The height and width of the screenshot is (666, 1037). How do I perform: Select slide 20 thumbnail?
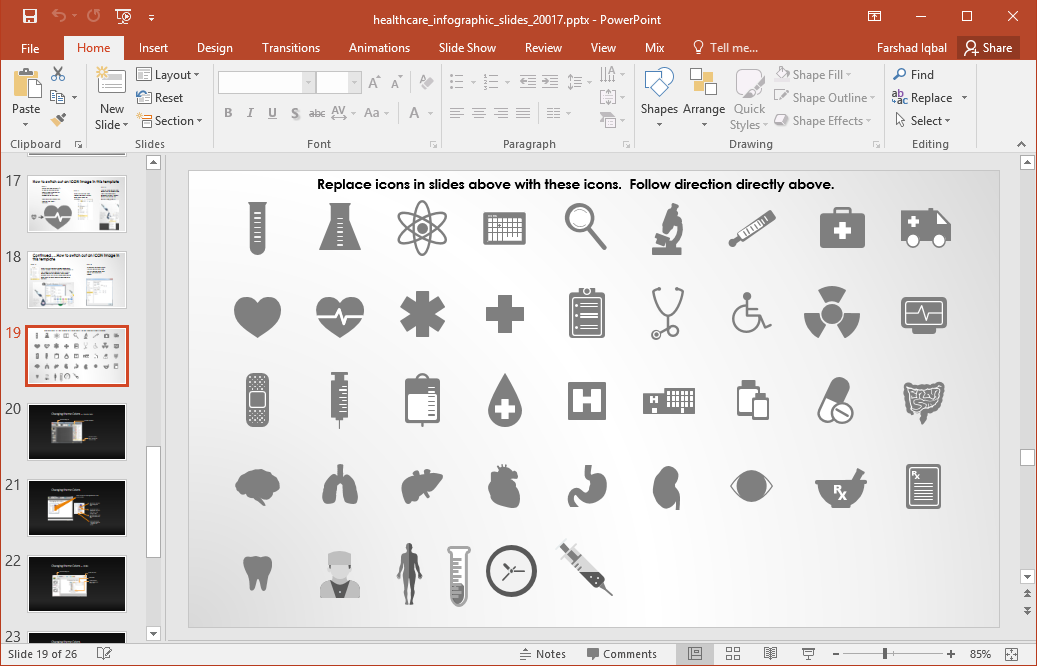point(77,431)
